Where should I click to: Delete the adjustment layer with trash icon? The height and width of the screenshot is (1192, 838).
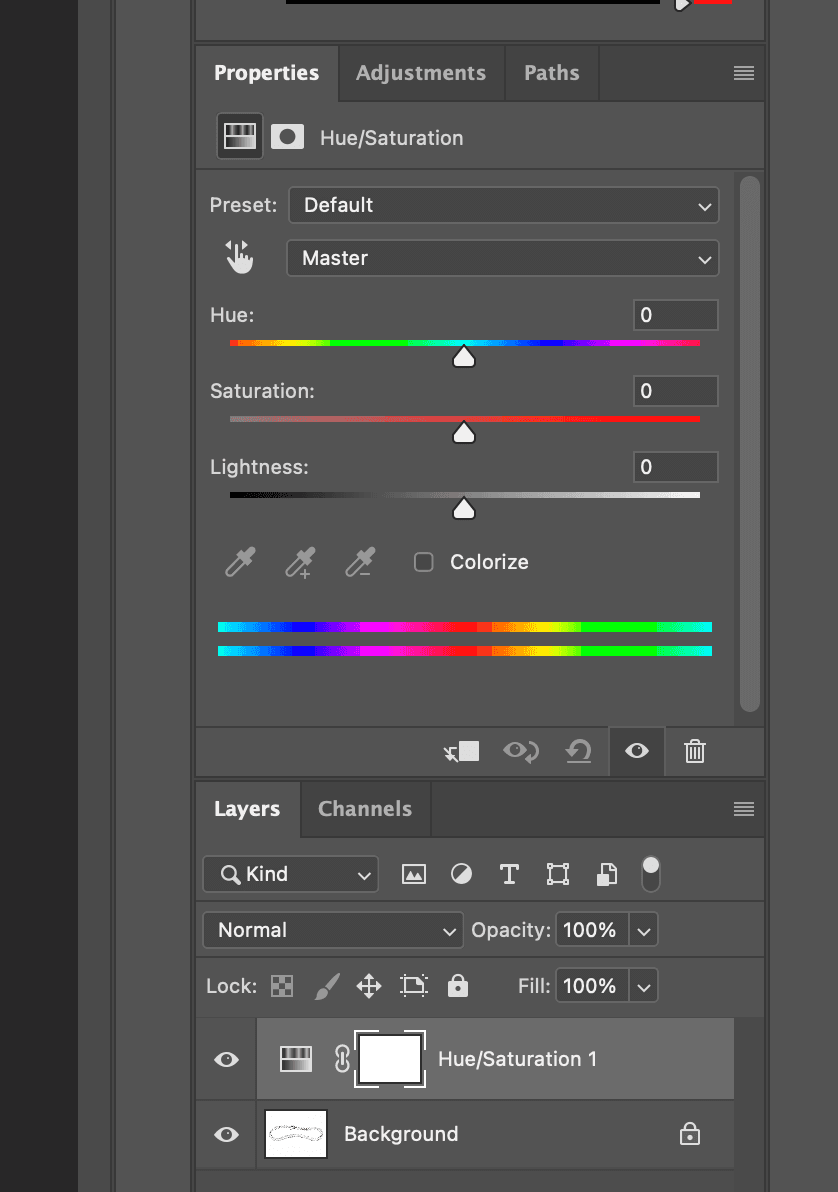[695, 751]
